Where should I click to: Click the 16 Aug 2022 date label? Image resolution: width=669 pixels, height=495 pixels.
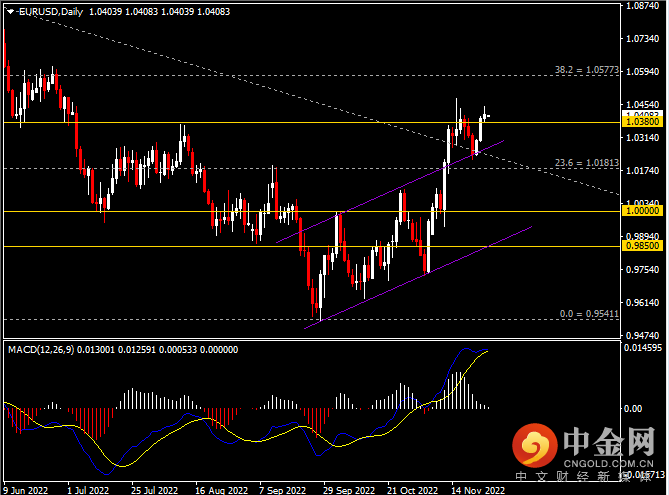click(x=220, y=490)
